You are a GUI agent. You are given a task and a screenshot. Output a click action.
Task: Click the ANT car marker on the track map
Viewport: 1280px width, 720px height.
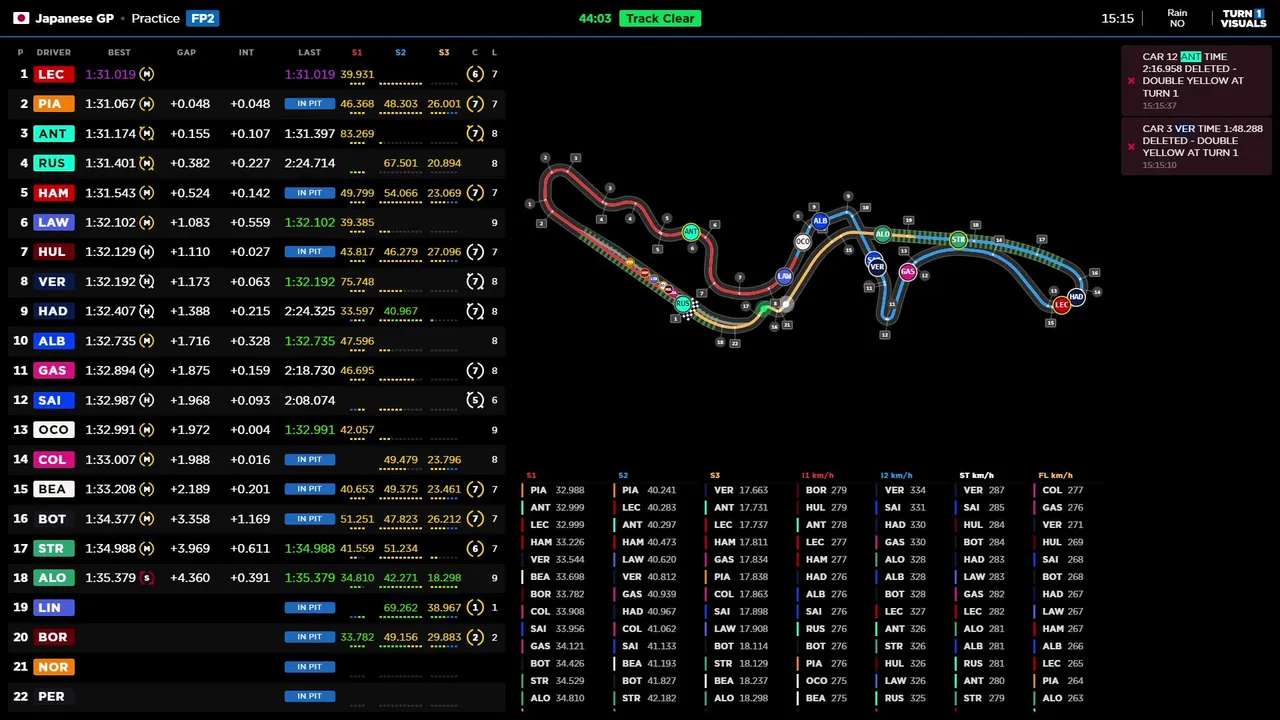click(x=690, y=232)
